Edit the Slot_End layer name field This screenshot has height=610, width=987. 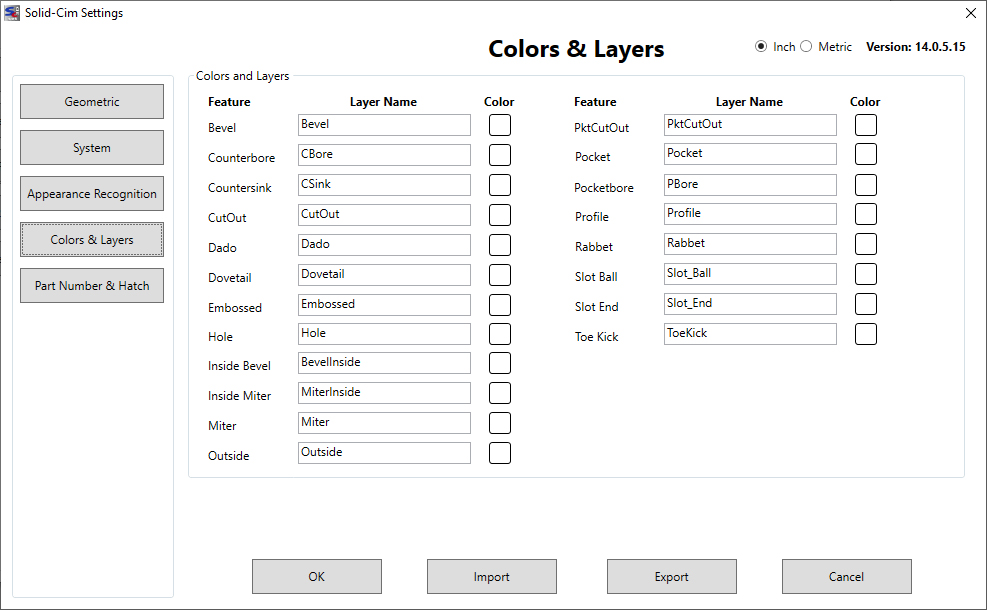[750, 304]
